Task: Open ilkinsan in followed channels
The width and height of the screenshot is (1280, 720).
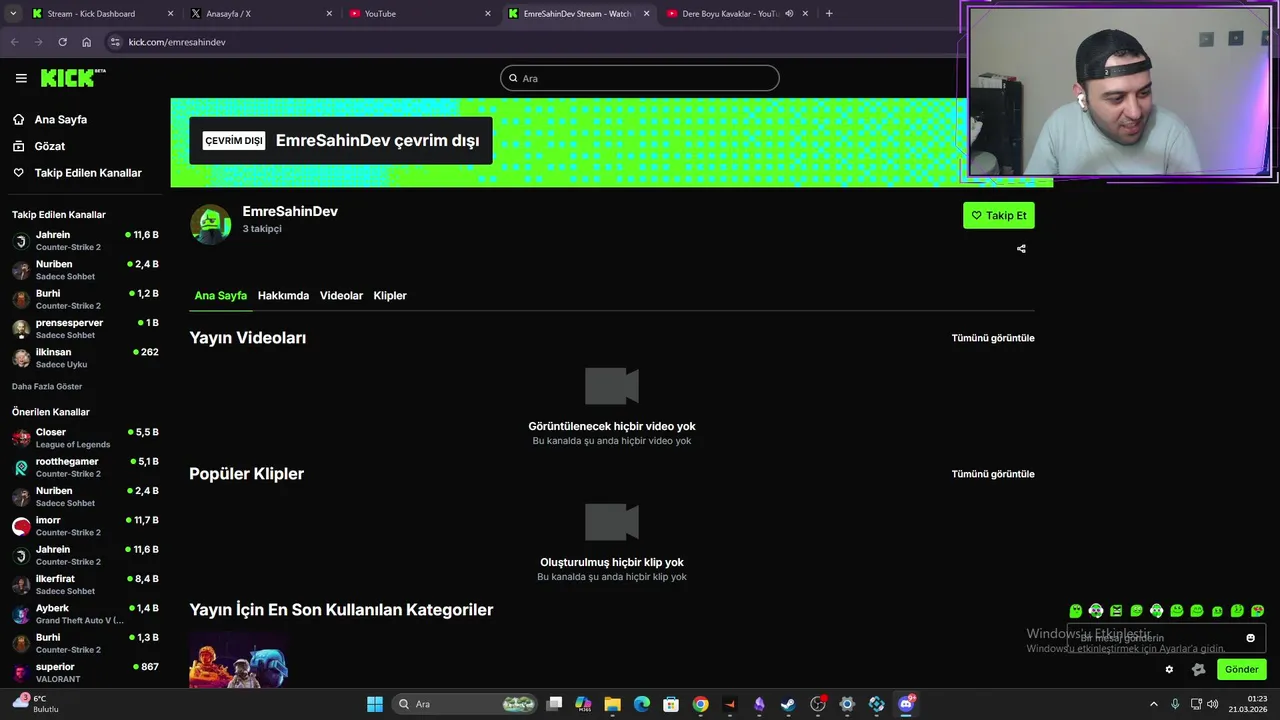Action: click(85, 358)
